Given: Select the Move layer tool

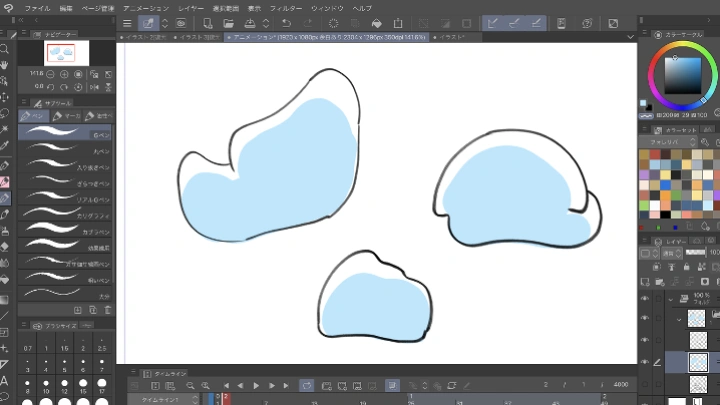Looking at the screenshot, I should pyautogui.click(x=4, y=97).
